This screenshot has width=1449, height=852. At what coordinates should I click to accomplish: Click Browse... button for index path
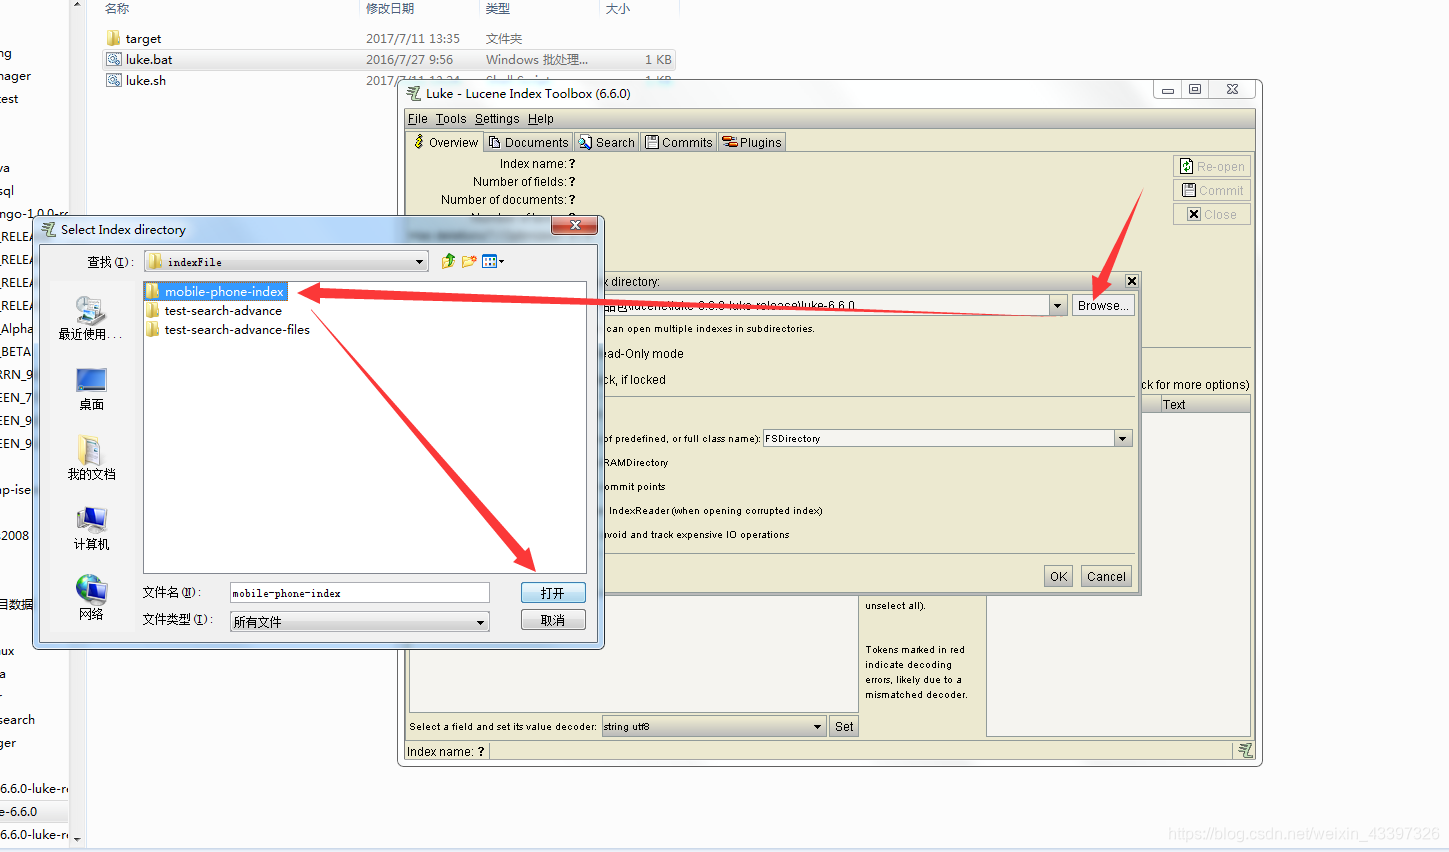[1104, 305]
